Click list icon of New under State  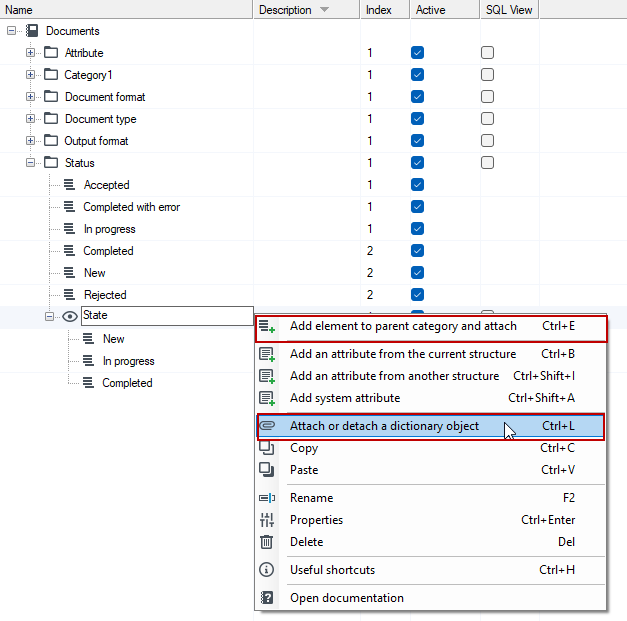(88, 339)
